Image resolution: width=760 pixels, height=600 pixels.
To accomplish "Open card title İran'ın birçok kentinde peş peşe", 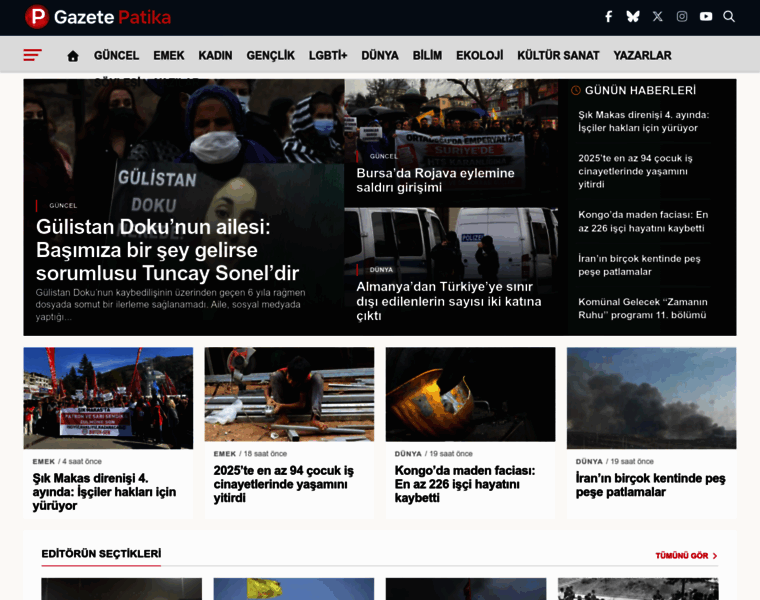I will (x=650, y=485).
